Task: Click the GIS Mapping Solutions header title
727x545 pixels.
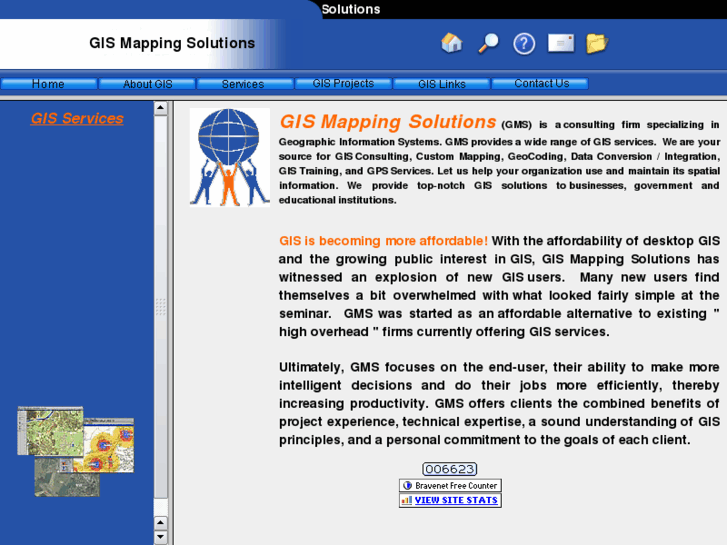Action: pyautogui.click(x=172, y=43)
